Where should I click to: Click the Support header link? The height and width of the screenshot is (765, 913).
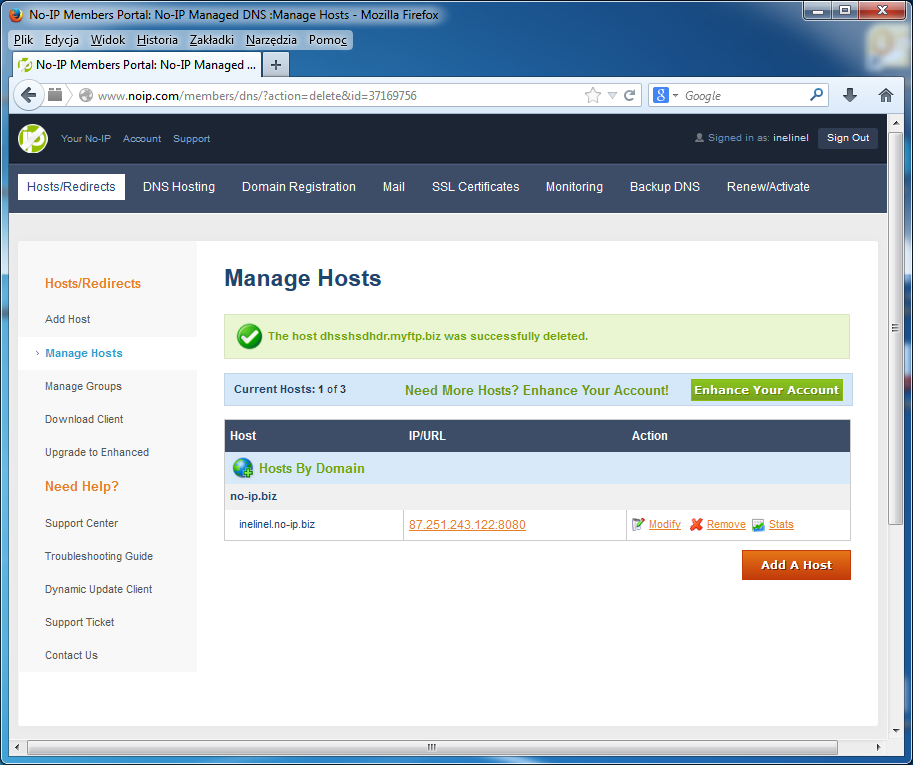tap(192, 139)
